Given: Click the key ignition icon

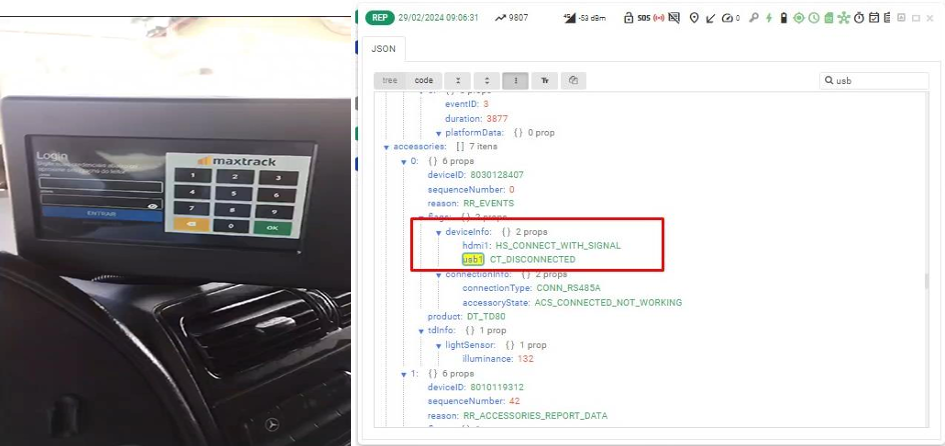Looking at the screenshot, I should 754,18.
